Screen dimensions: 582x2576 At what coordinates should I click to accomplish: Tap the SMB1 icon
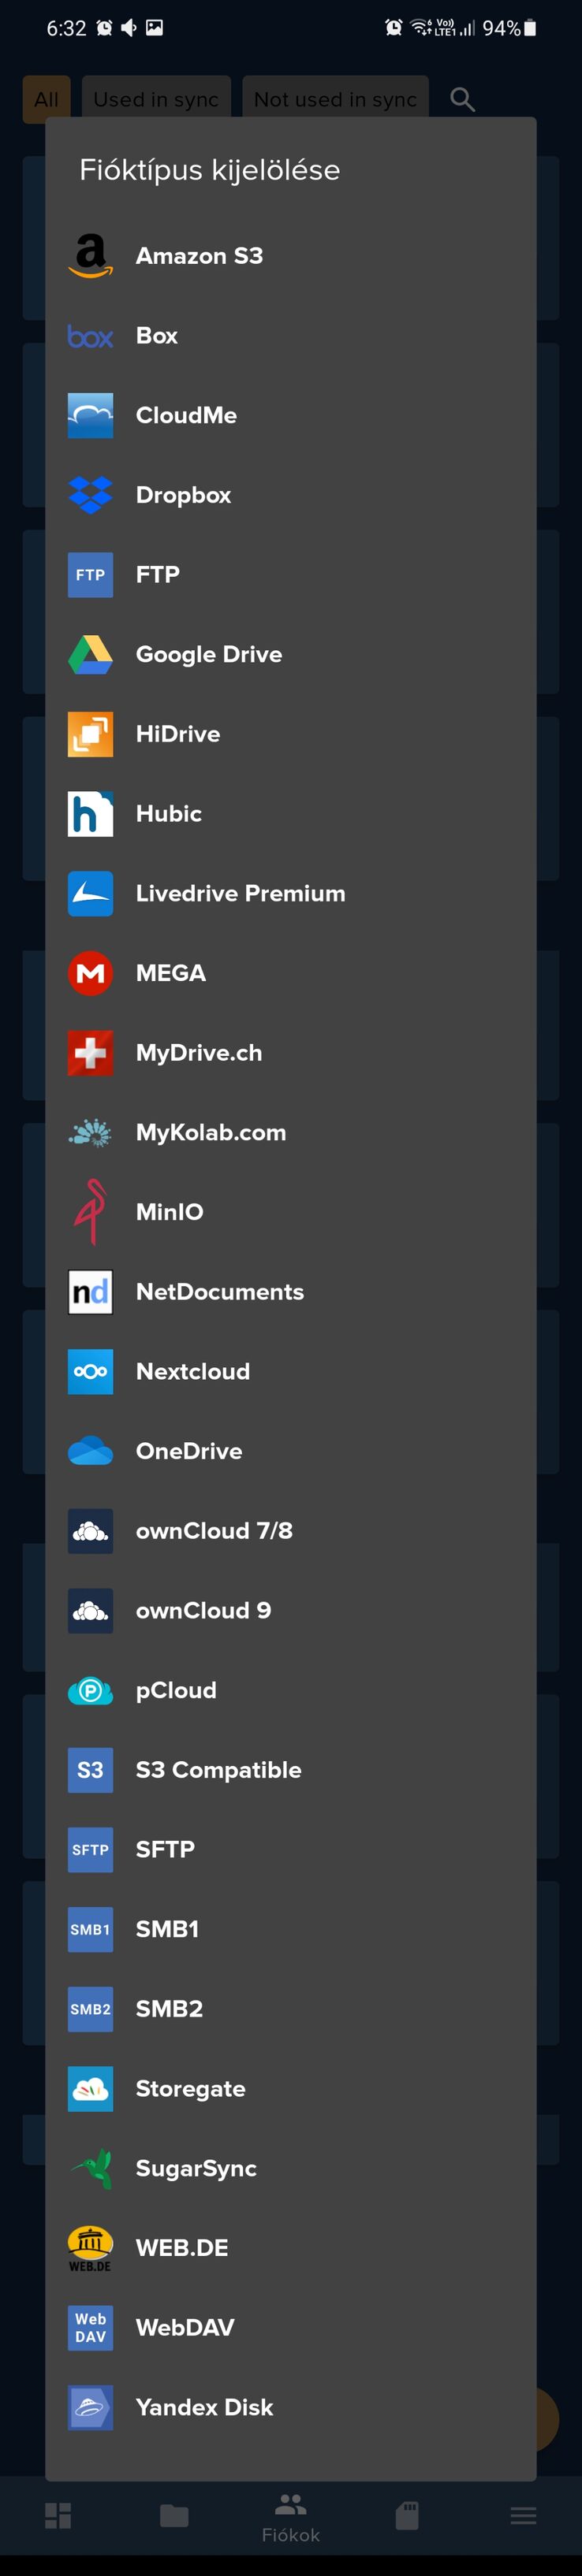[90, 1929]
